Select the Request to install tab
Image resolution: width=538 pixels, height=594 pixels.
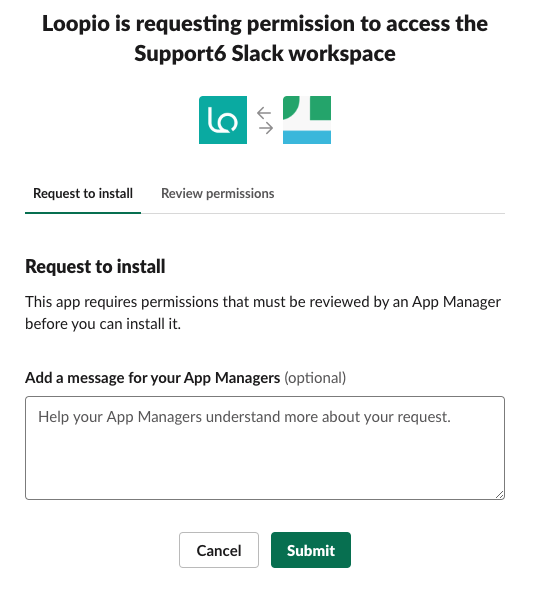click(x=83, y=194)
